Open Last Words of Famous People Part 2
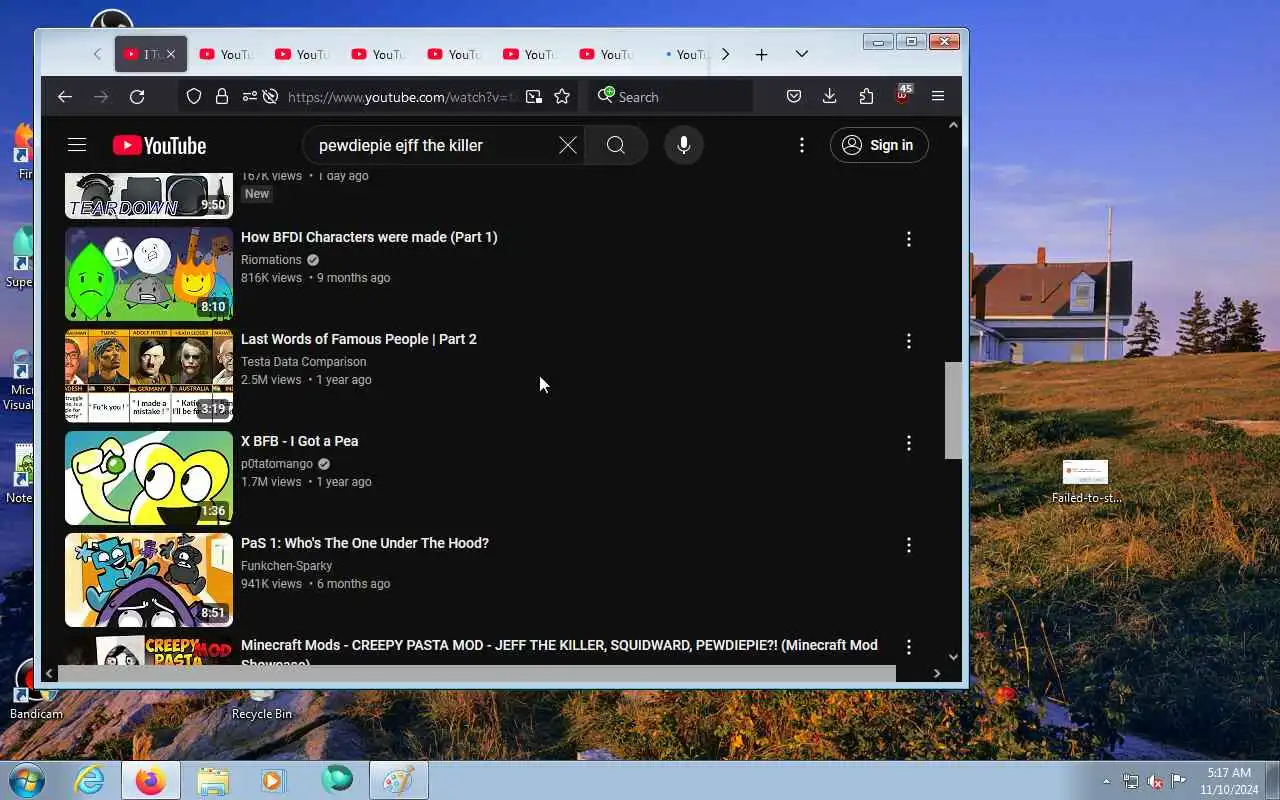The height and width of the screenshot is (800, 1280). click(359, 339)
